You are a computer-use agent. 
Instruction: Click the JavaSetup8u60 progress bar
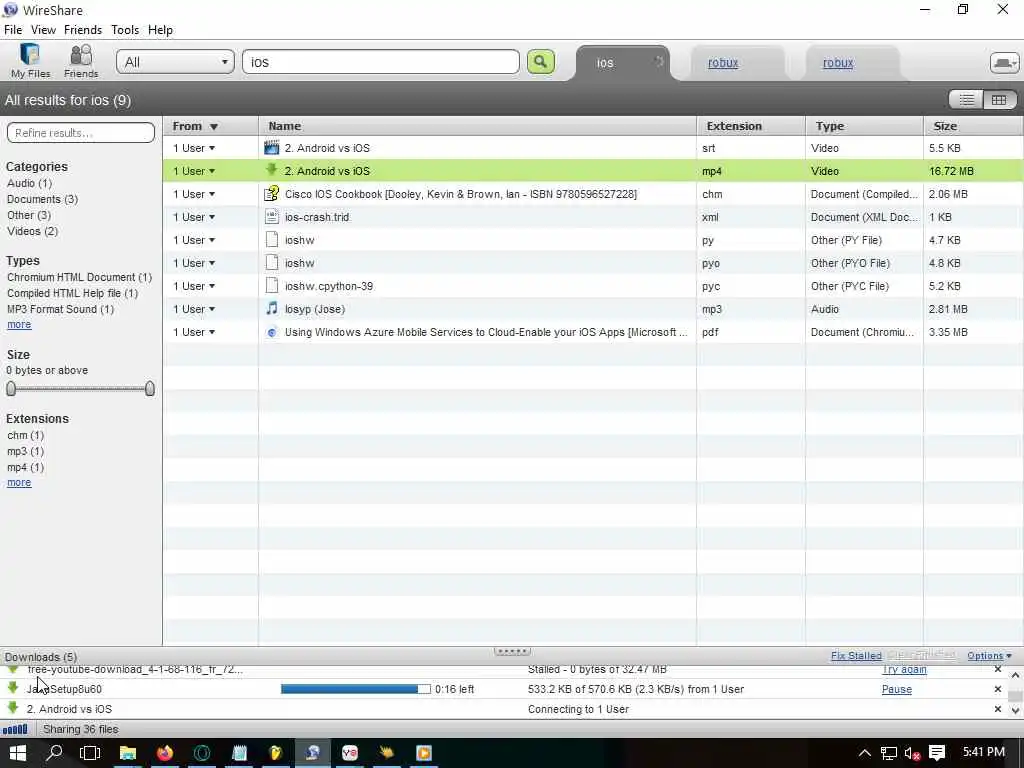(356, 689)
